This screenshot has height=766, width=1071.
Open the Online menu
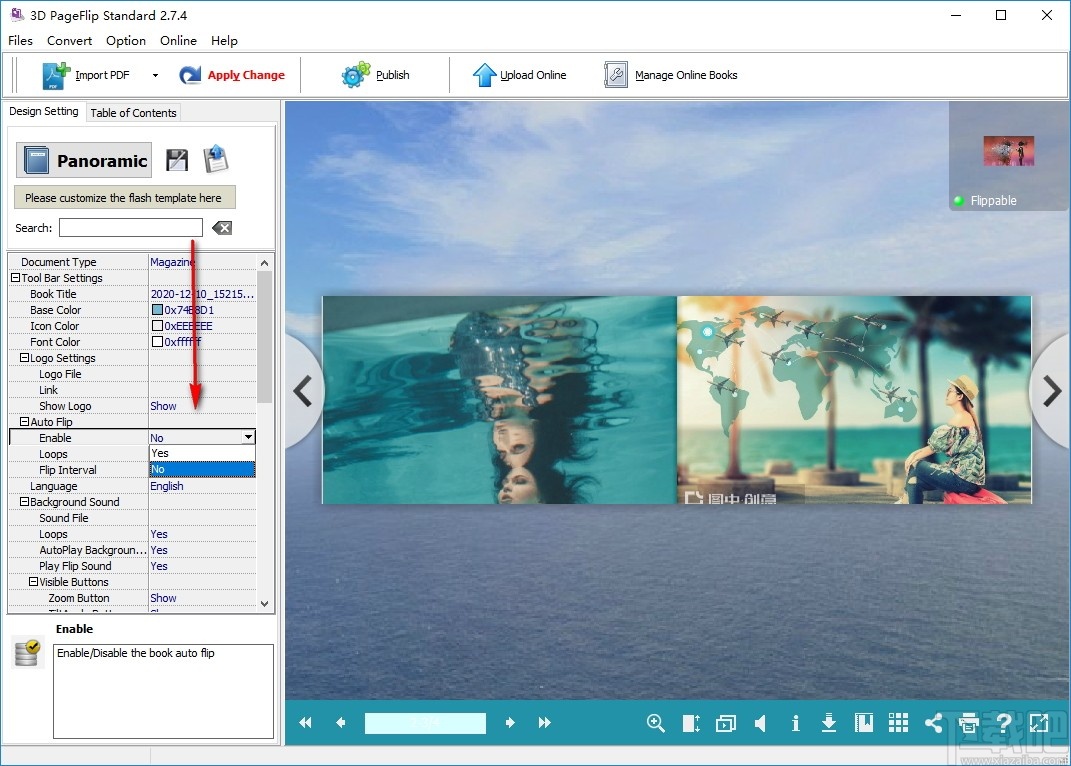tap(178, 40)
